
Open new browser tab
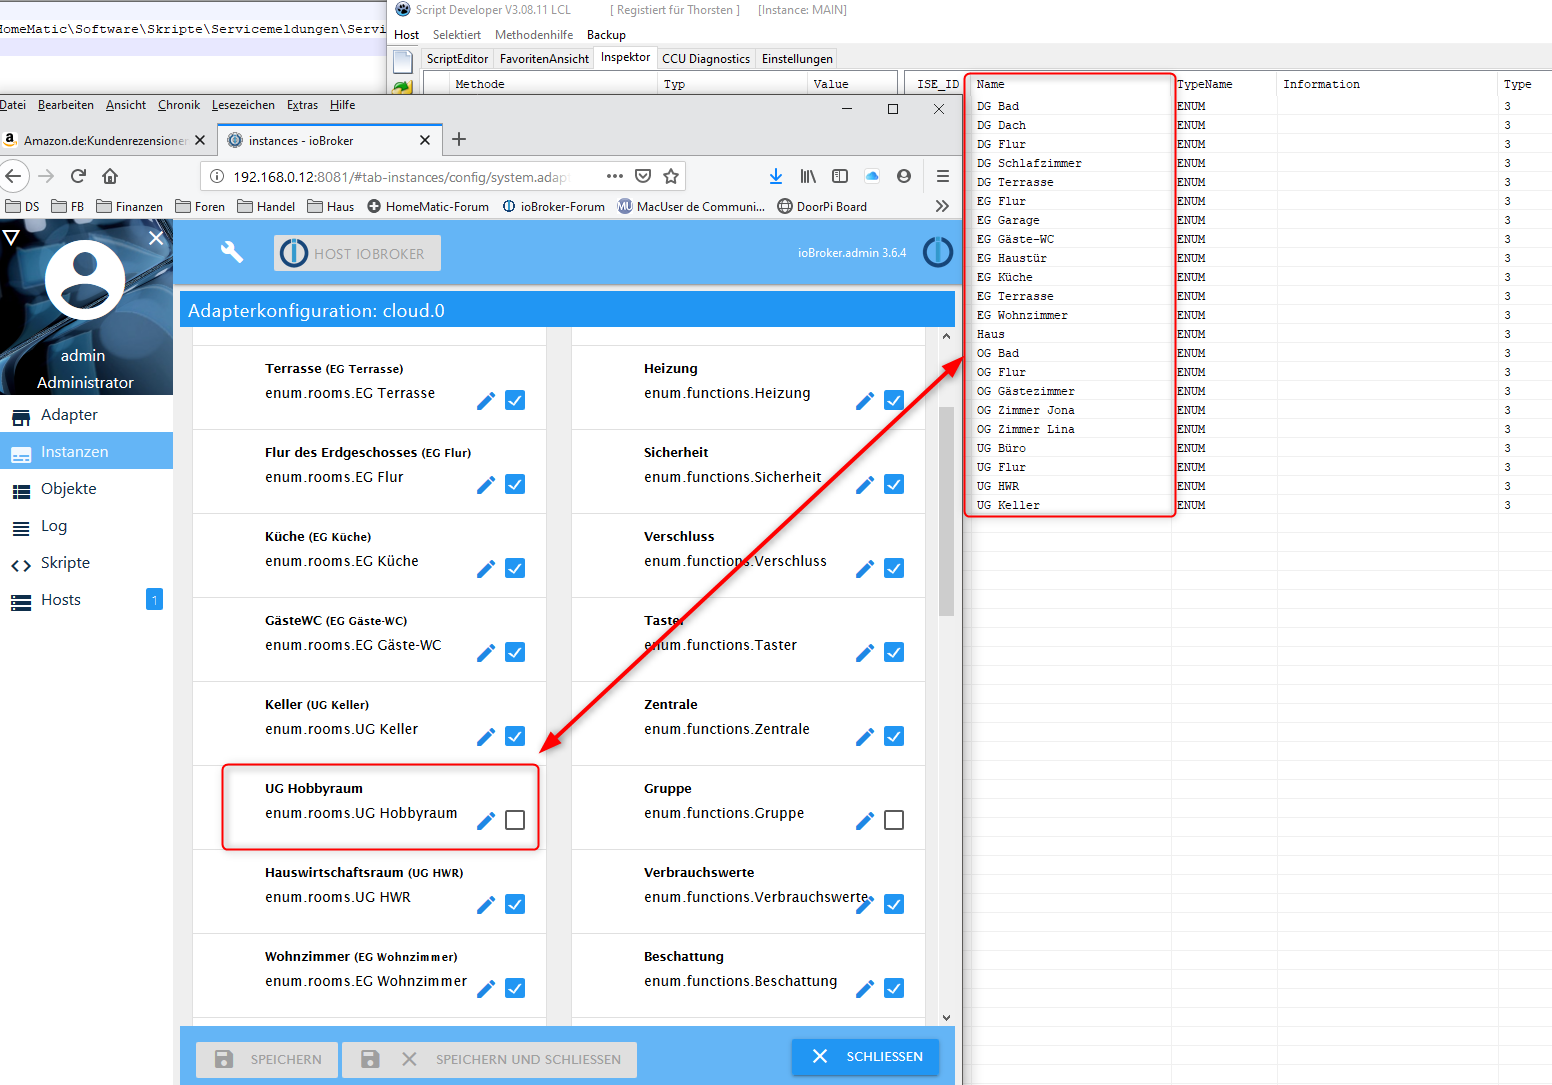459,139
